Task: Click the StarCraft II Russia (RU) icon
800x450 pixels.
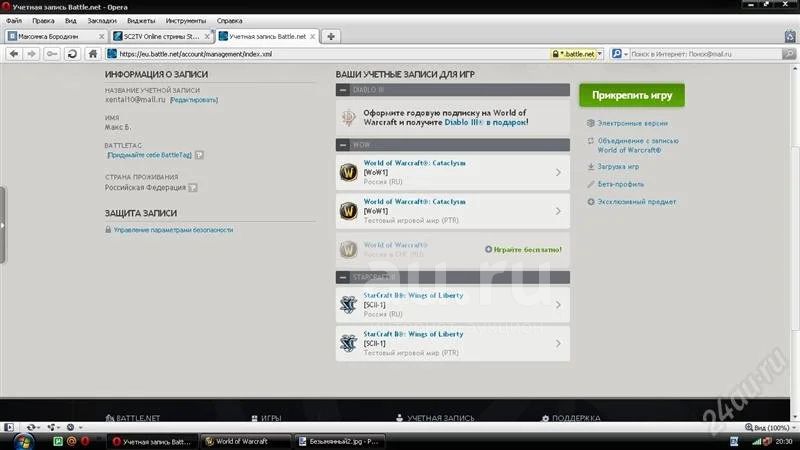Action: click(x=348, y=305)
